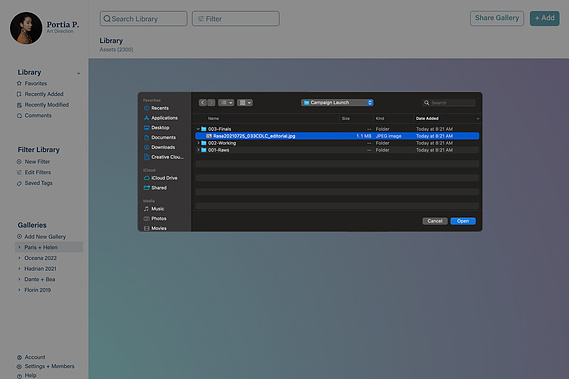Image resolution: width=569 pixels, height=379 pixels.
Task: Collapse the Library section chevron
Action: tap(78, 73)
